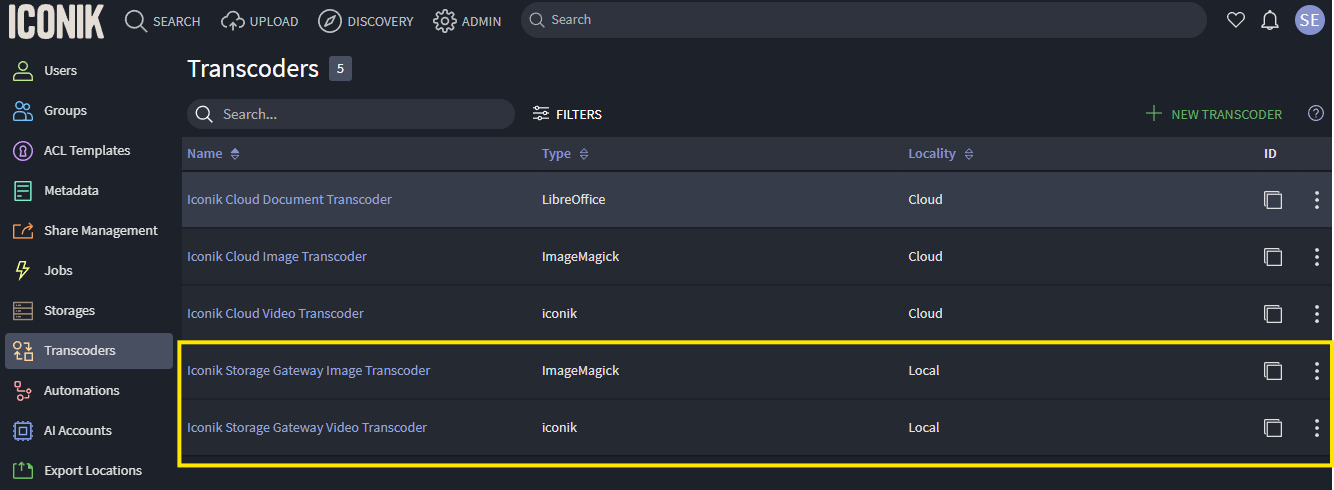The height and width of the screenshot is (490, 1334).
Task: Click the Users icon in sidebar
Action: click(x=23, y=71)
